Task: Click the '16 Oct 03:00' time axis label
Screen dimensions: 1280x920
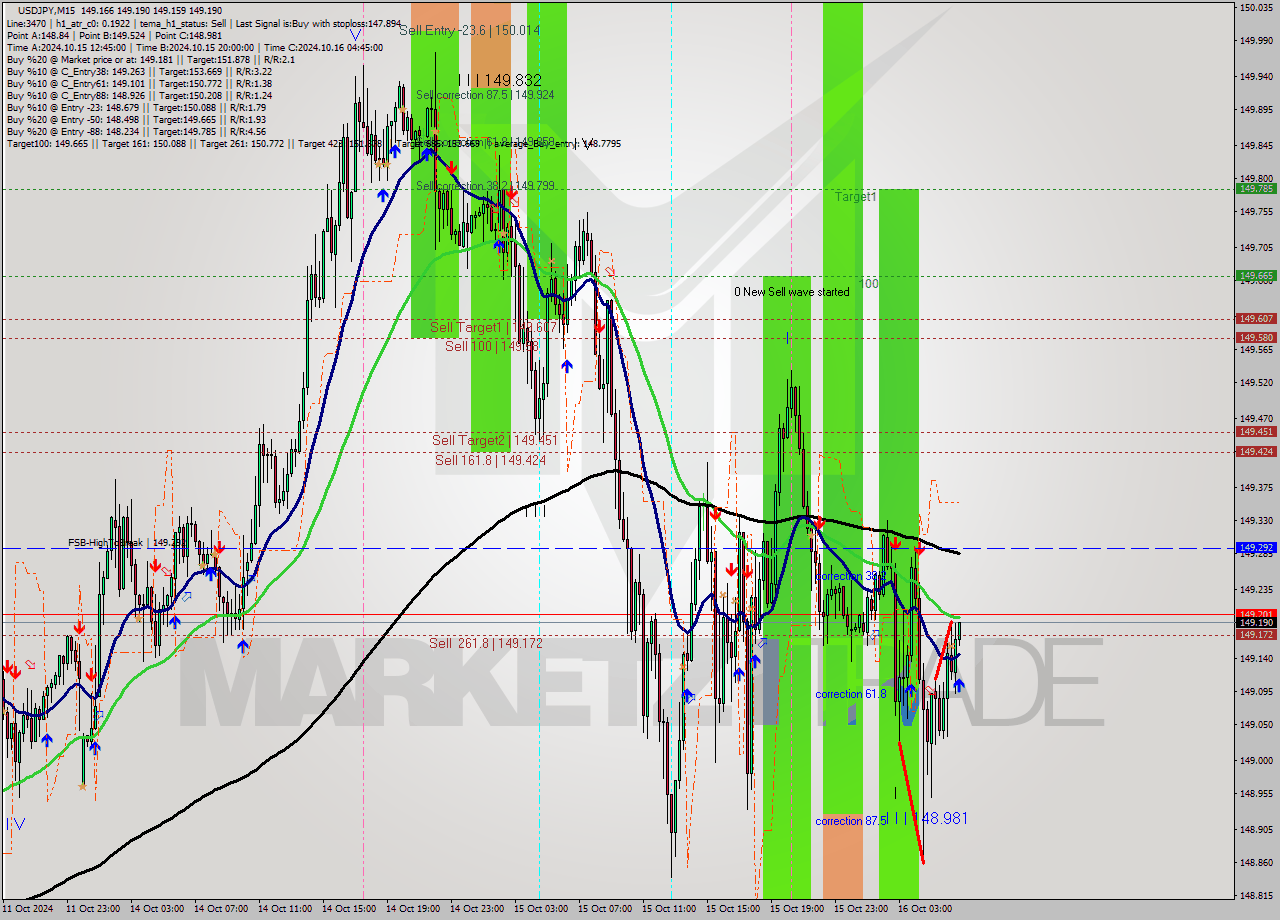Action: point(924,909)
